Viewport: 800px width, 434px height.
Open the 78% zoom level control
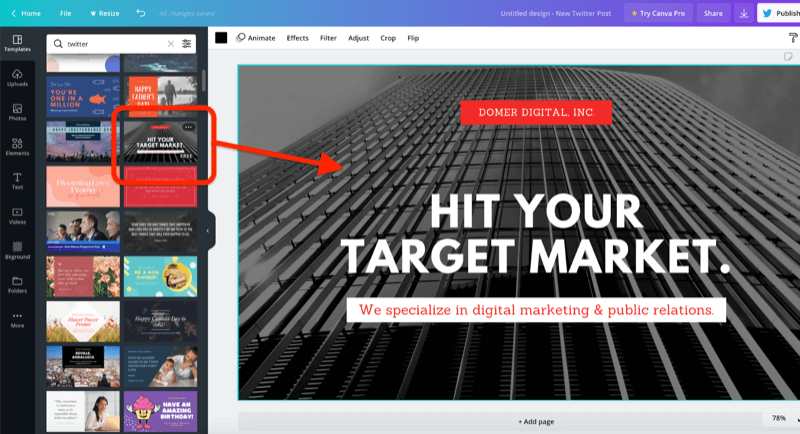(x=779, y=418)
